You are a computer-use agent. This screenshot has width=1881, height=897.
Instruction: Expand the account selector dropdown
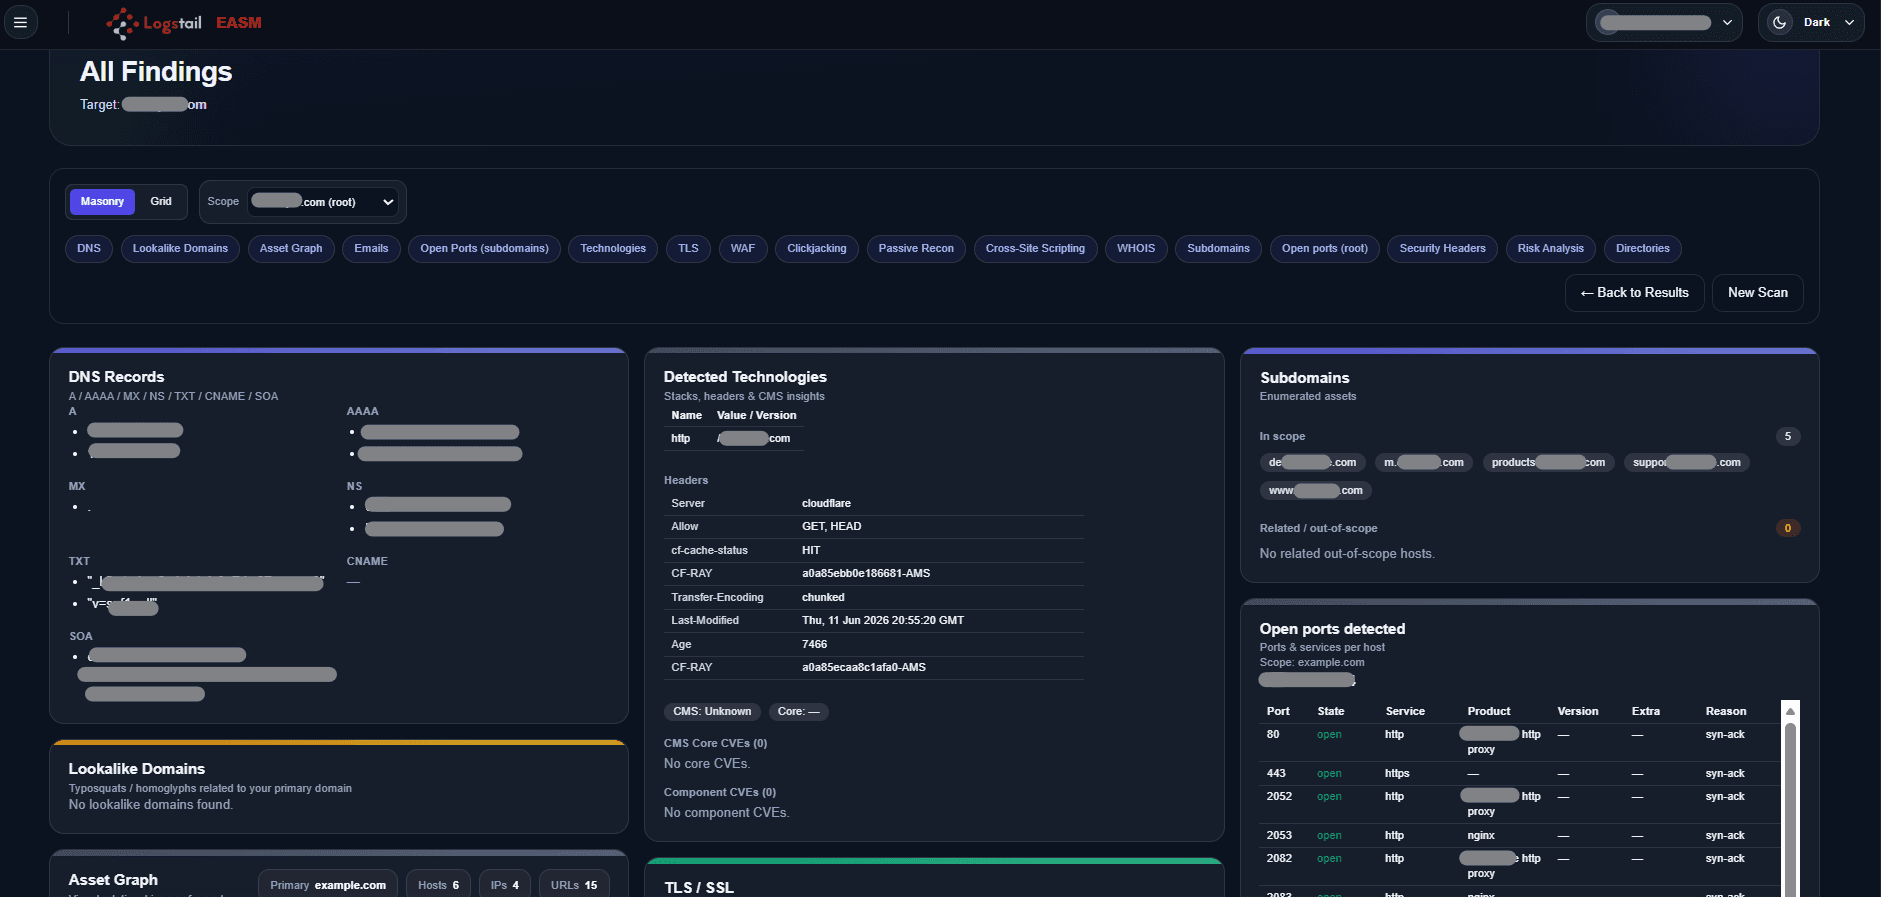tap(1664, 22)
